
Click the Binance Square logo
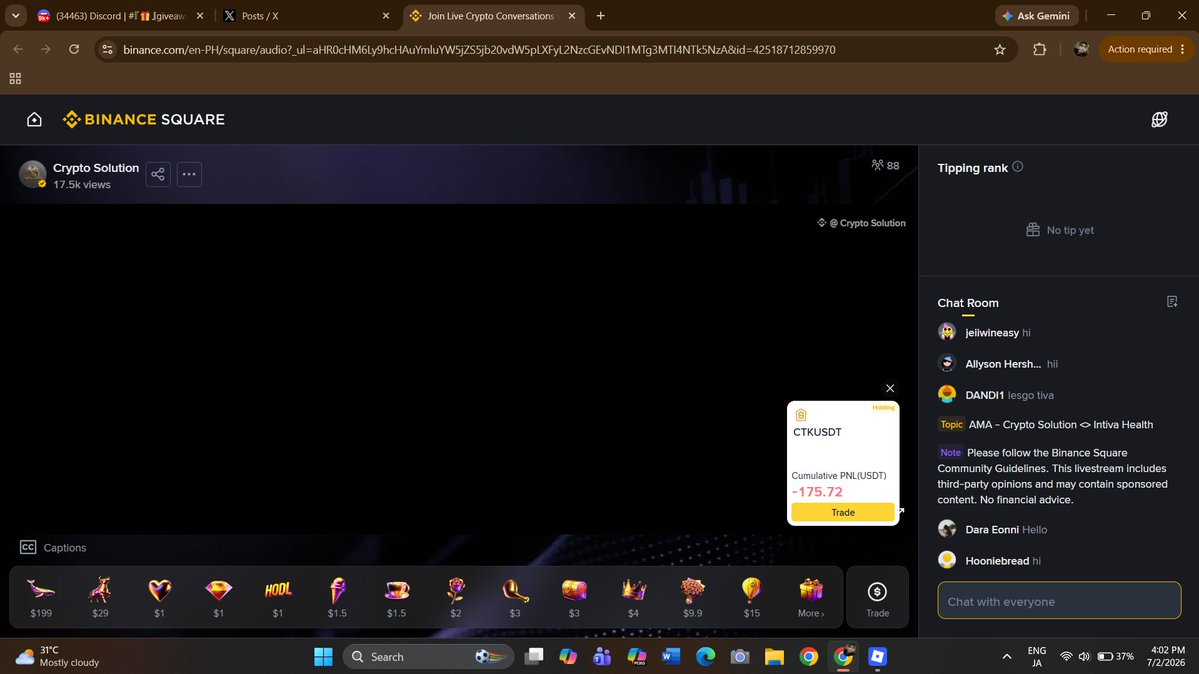click(x=144, y=119)
